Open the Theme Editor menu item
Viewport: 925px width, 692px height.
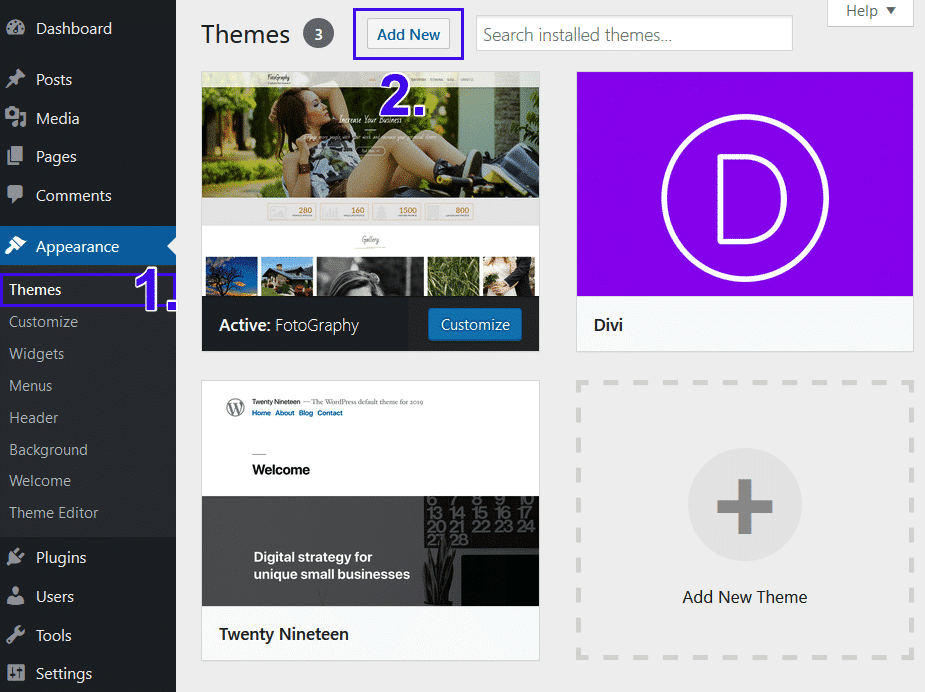[53, 512]
